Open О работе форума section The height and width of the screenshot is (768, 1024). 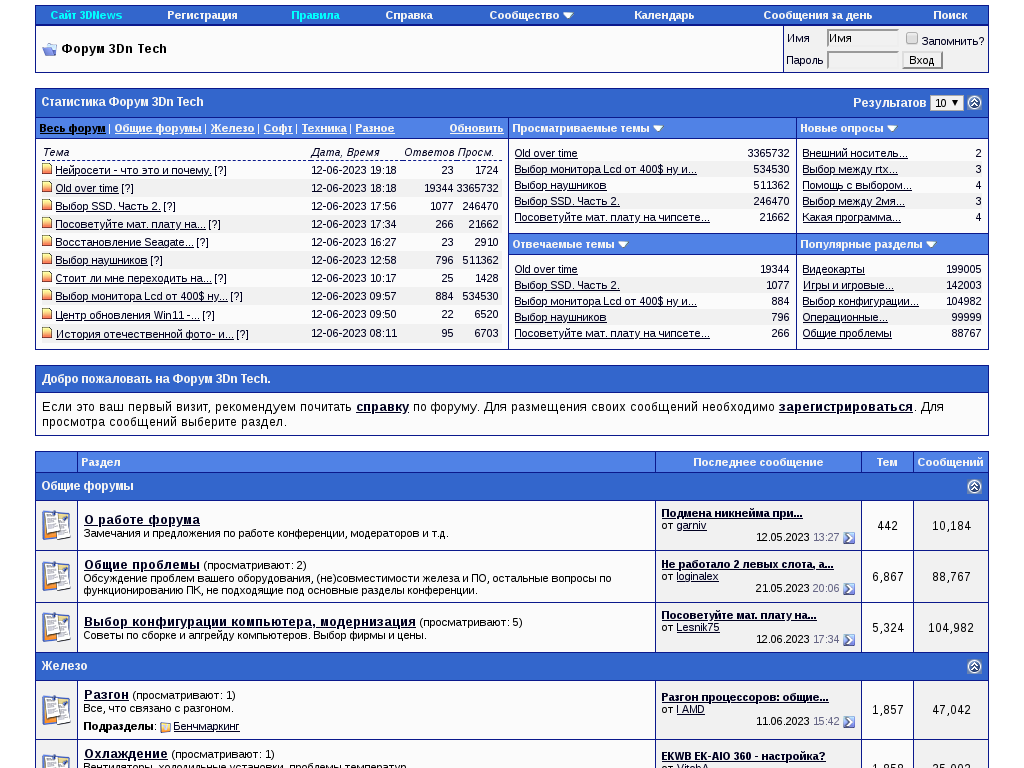click(x=142, y=520)
